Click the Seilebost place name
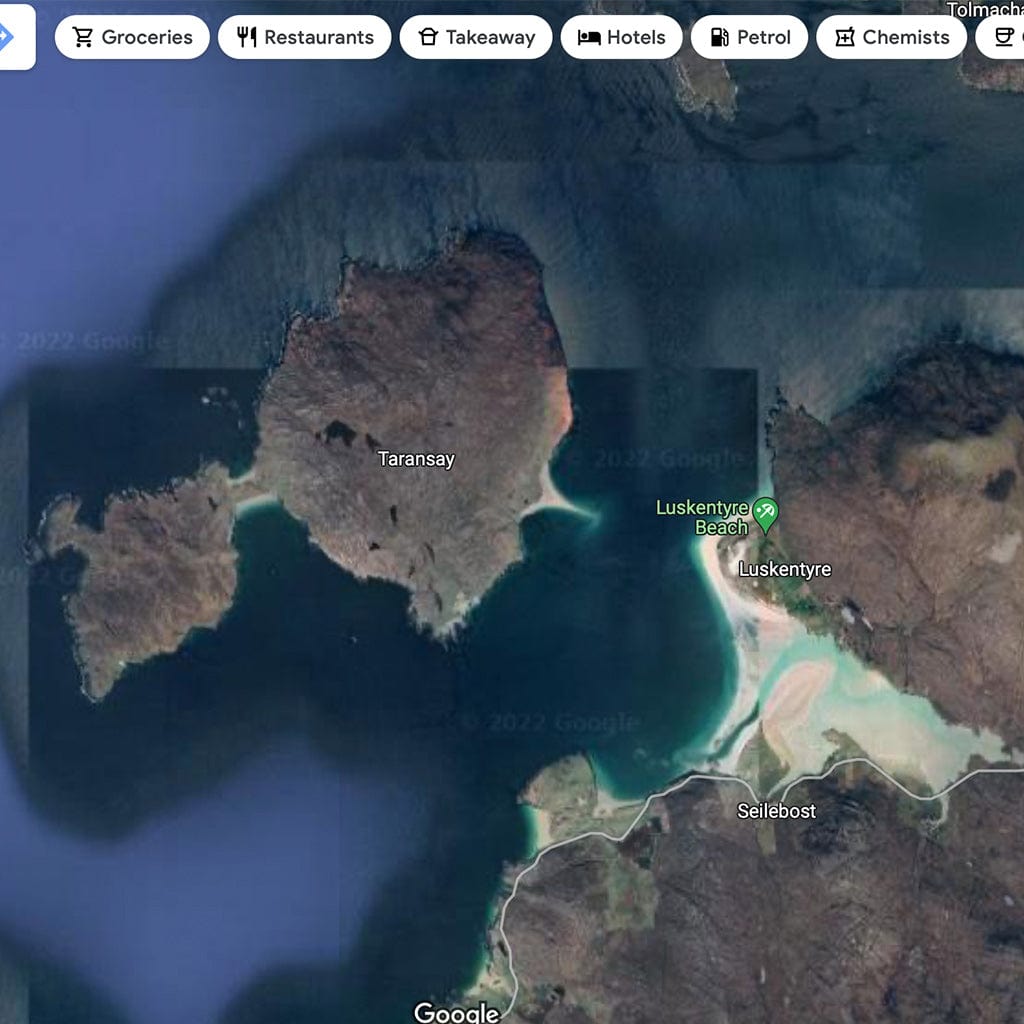The width and height of the screenshot is (1024, 1024). (x=776, y=811)
